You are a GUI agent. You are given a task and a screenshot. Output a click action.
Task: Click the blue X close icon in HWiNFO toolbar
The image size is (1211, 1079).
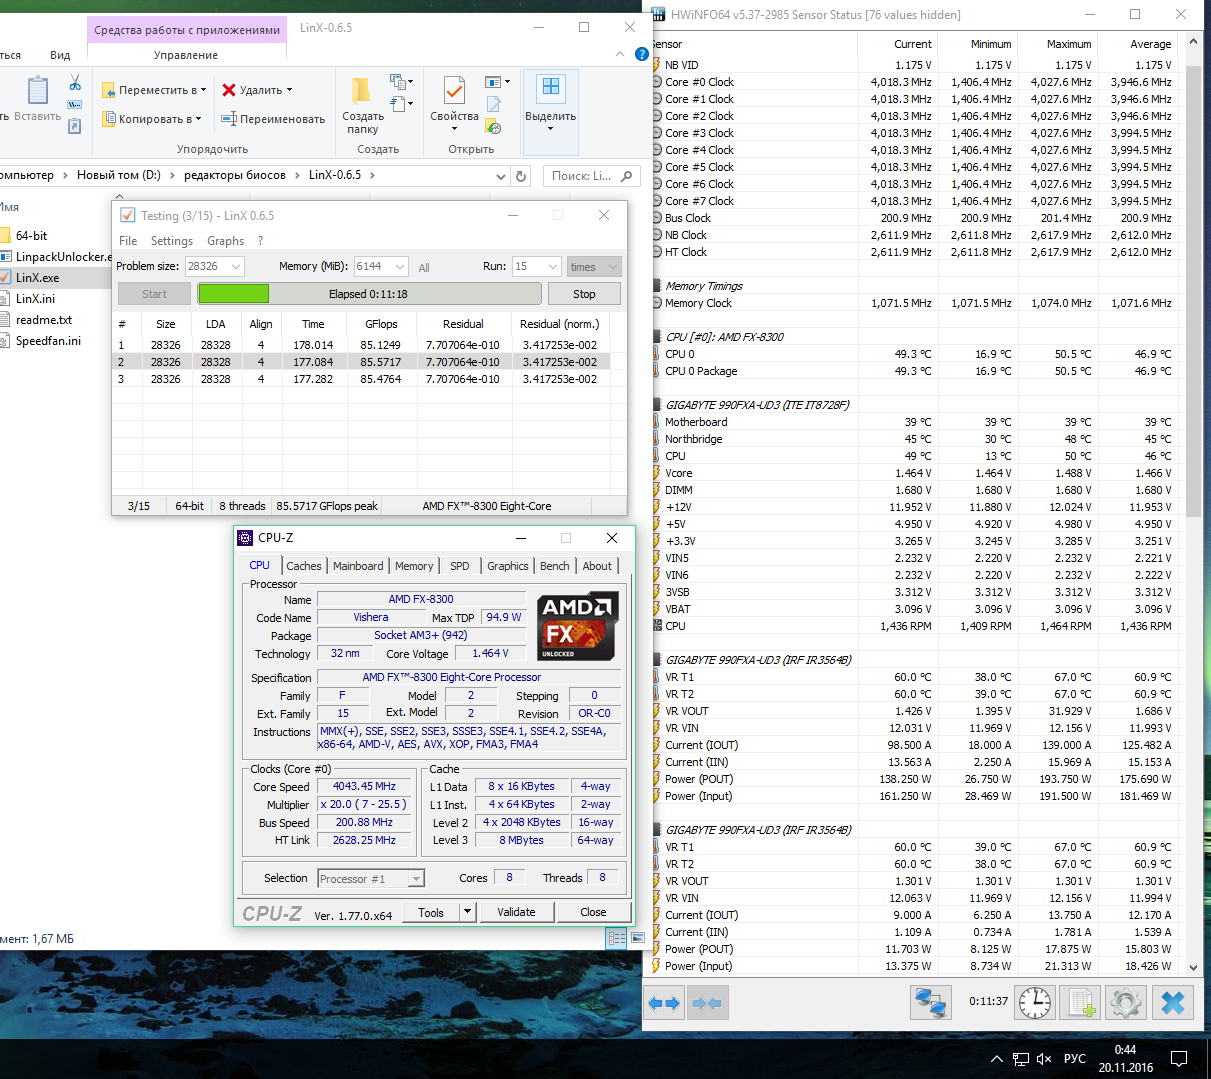(1173, 1002)
